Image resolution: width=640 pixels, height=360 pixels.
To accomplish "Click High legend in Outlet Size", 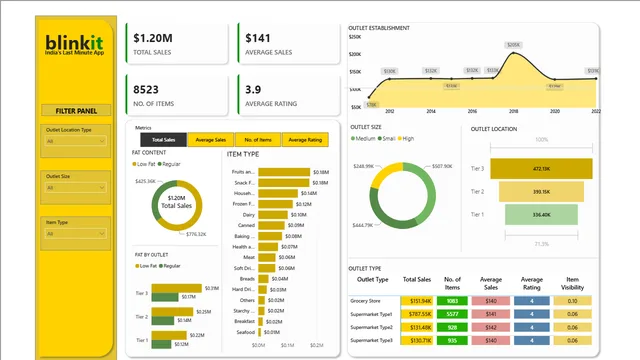I will click(x=406, y=138).
